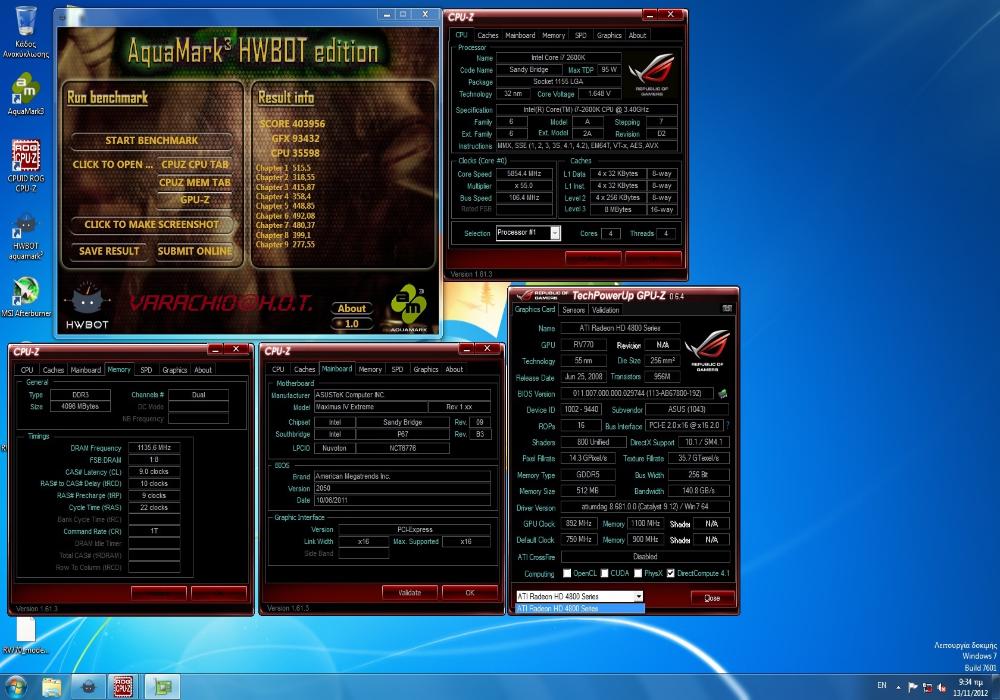Launch the AquaMark3 desktop shortcut
This screenshot has height=700, width=1000.
click(26, 94)
